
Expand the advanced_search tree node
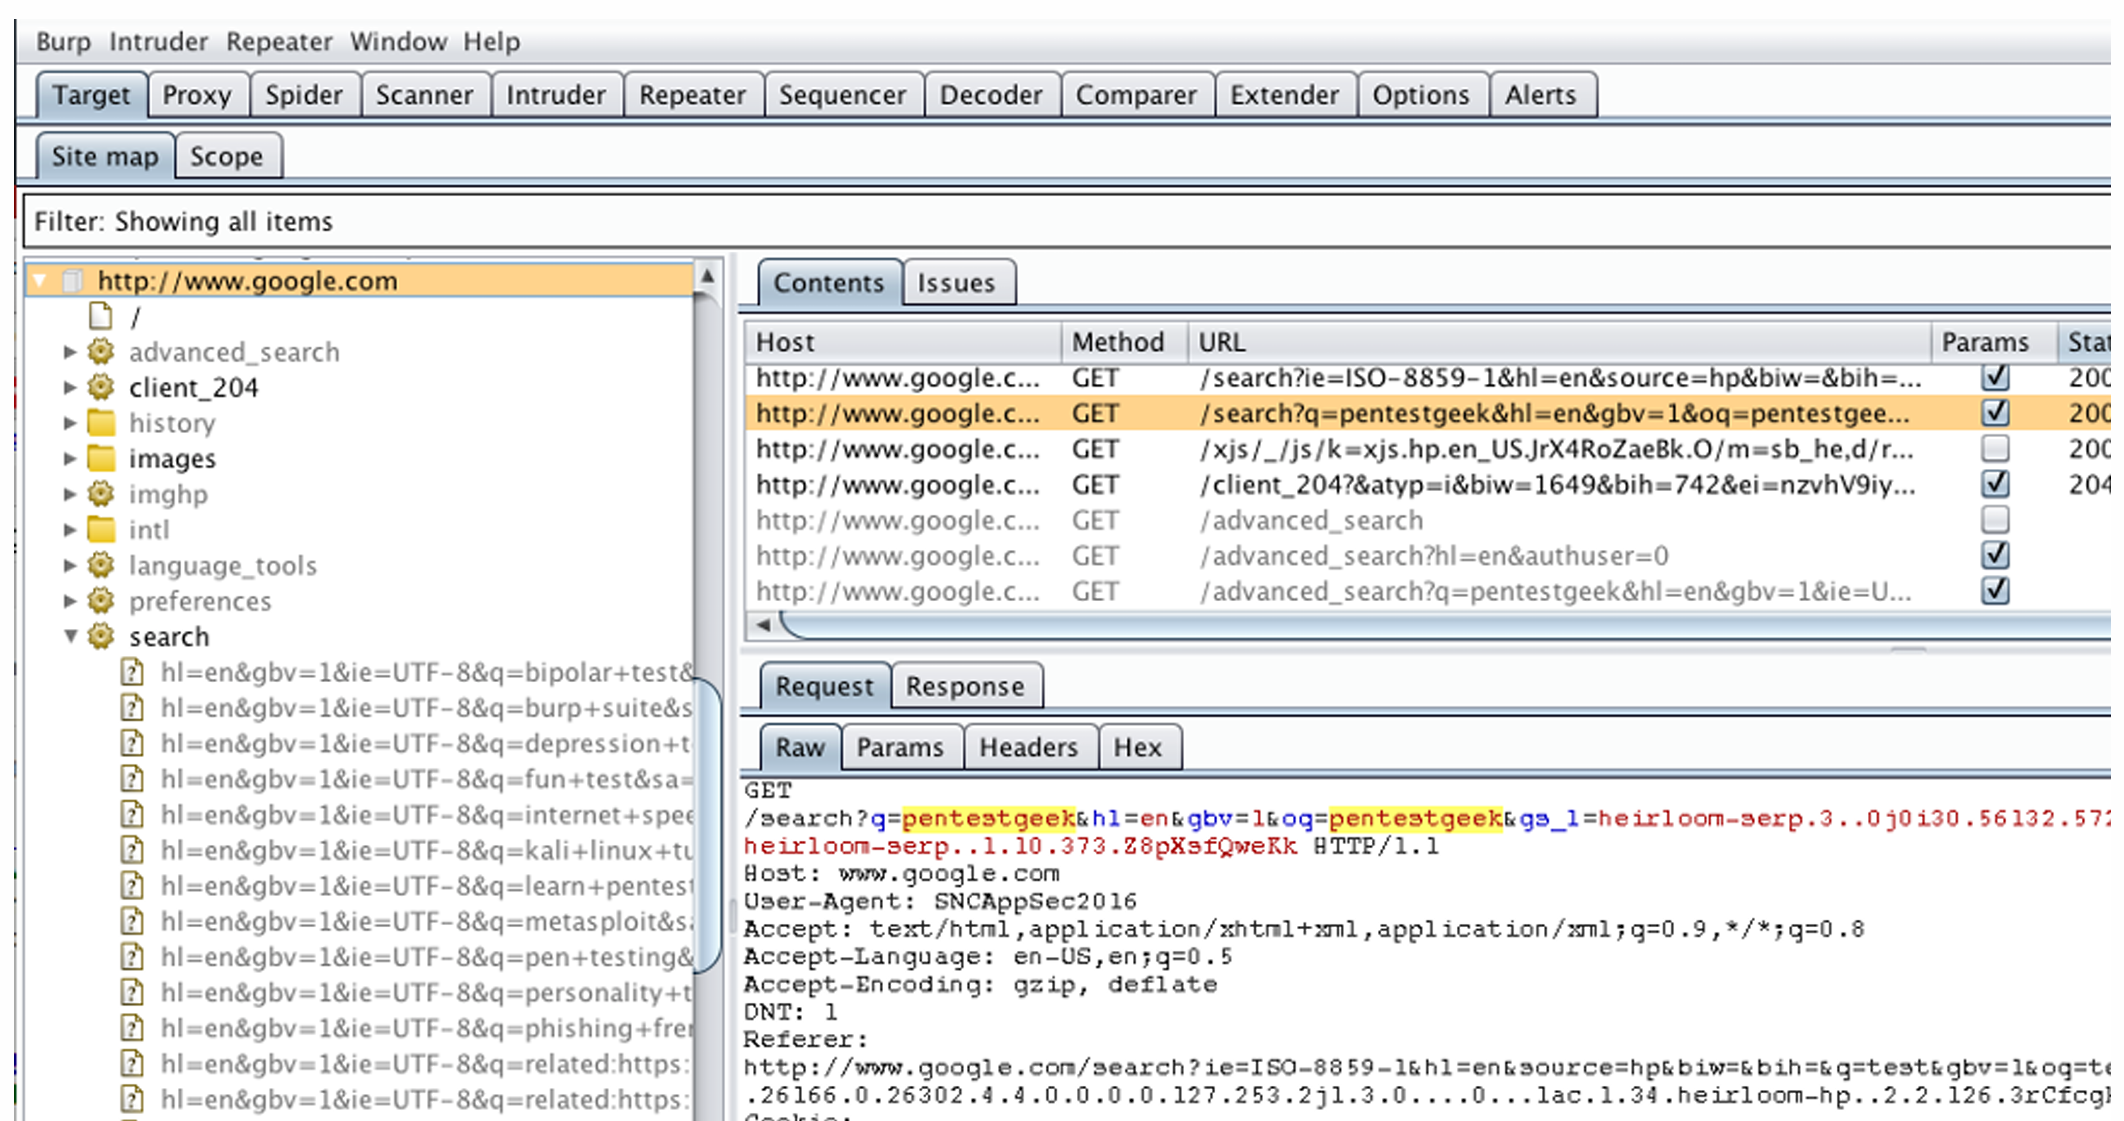click(x=70, y=352)
